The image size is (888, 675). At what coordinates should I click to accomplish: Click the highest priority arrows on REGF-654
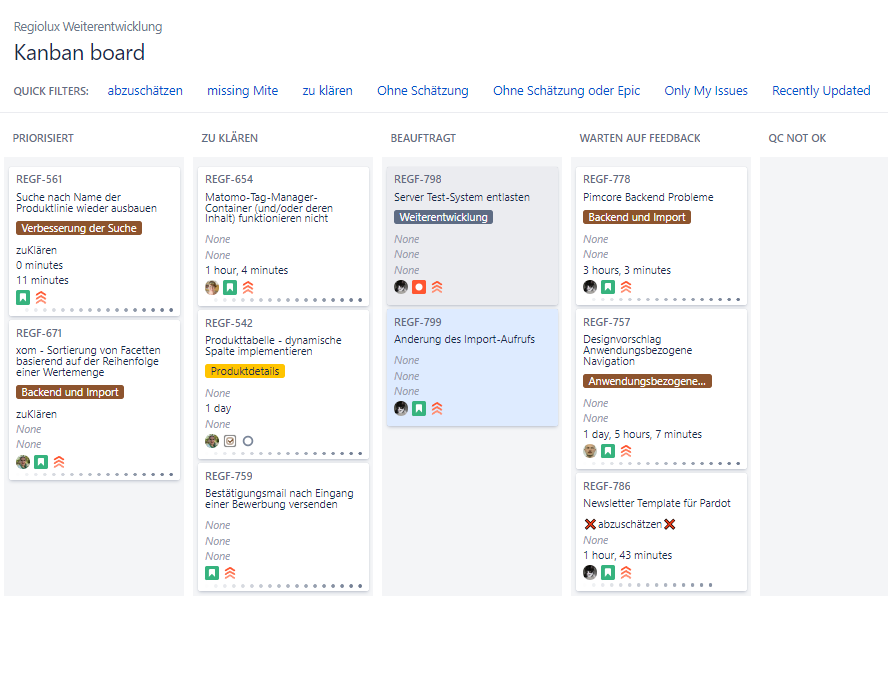248,288
